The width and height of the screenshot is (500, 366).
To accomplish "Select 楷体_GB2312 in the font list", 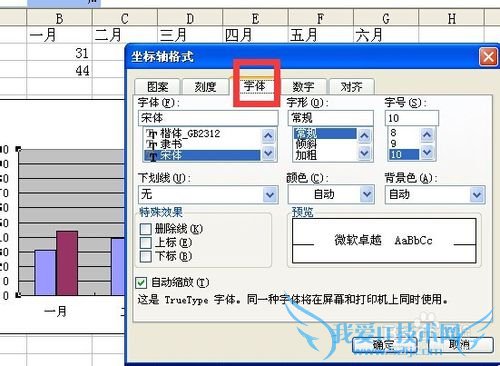I will pyautogui.click(x=202, y=134).
